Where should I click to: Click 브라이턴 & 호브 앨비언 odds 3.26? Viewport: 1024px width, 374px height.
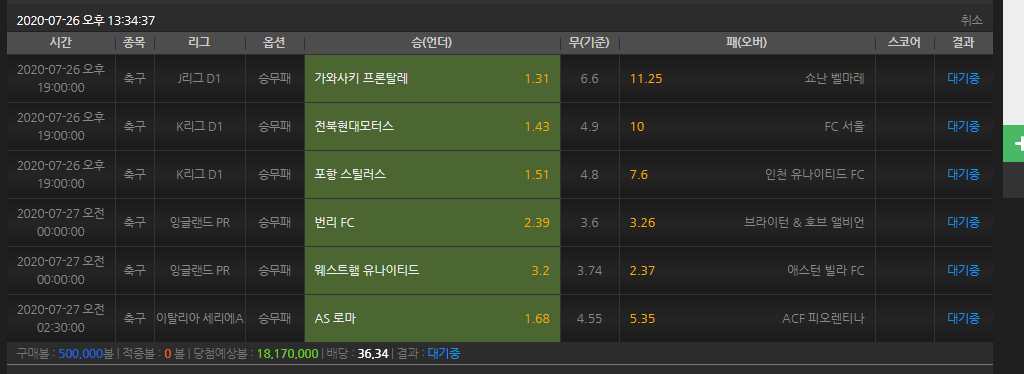click(747, 223)
